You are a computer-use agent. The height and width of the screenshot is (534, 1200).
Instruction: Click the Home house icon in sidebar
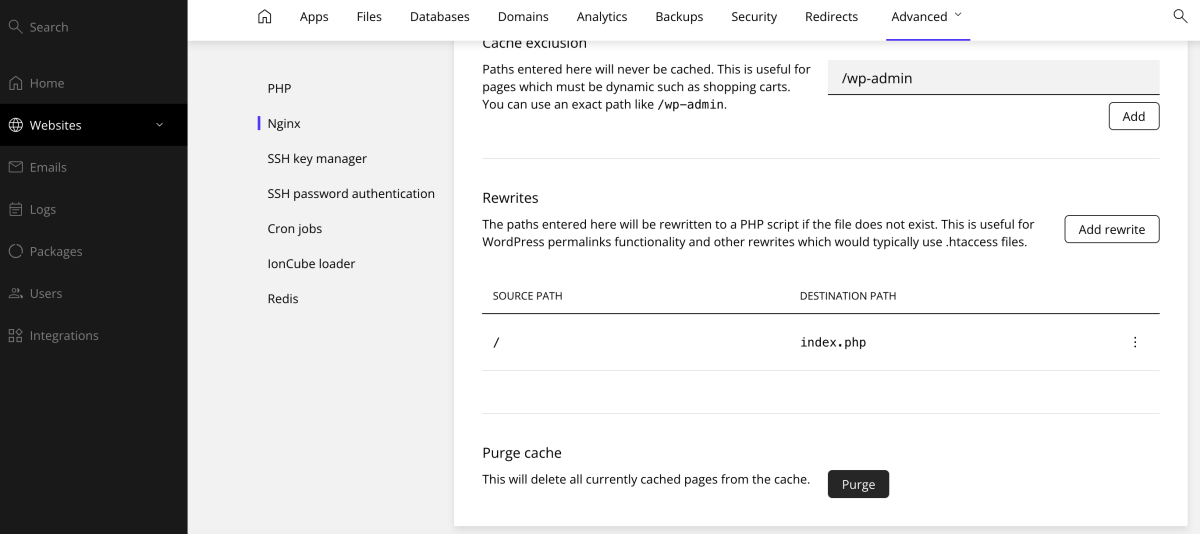[x=15, y=83]
